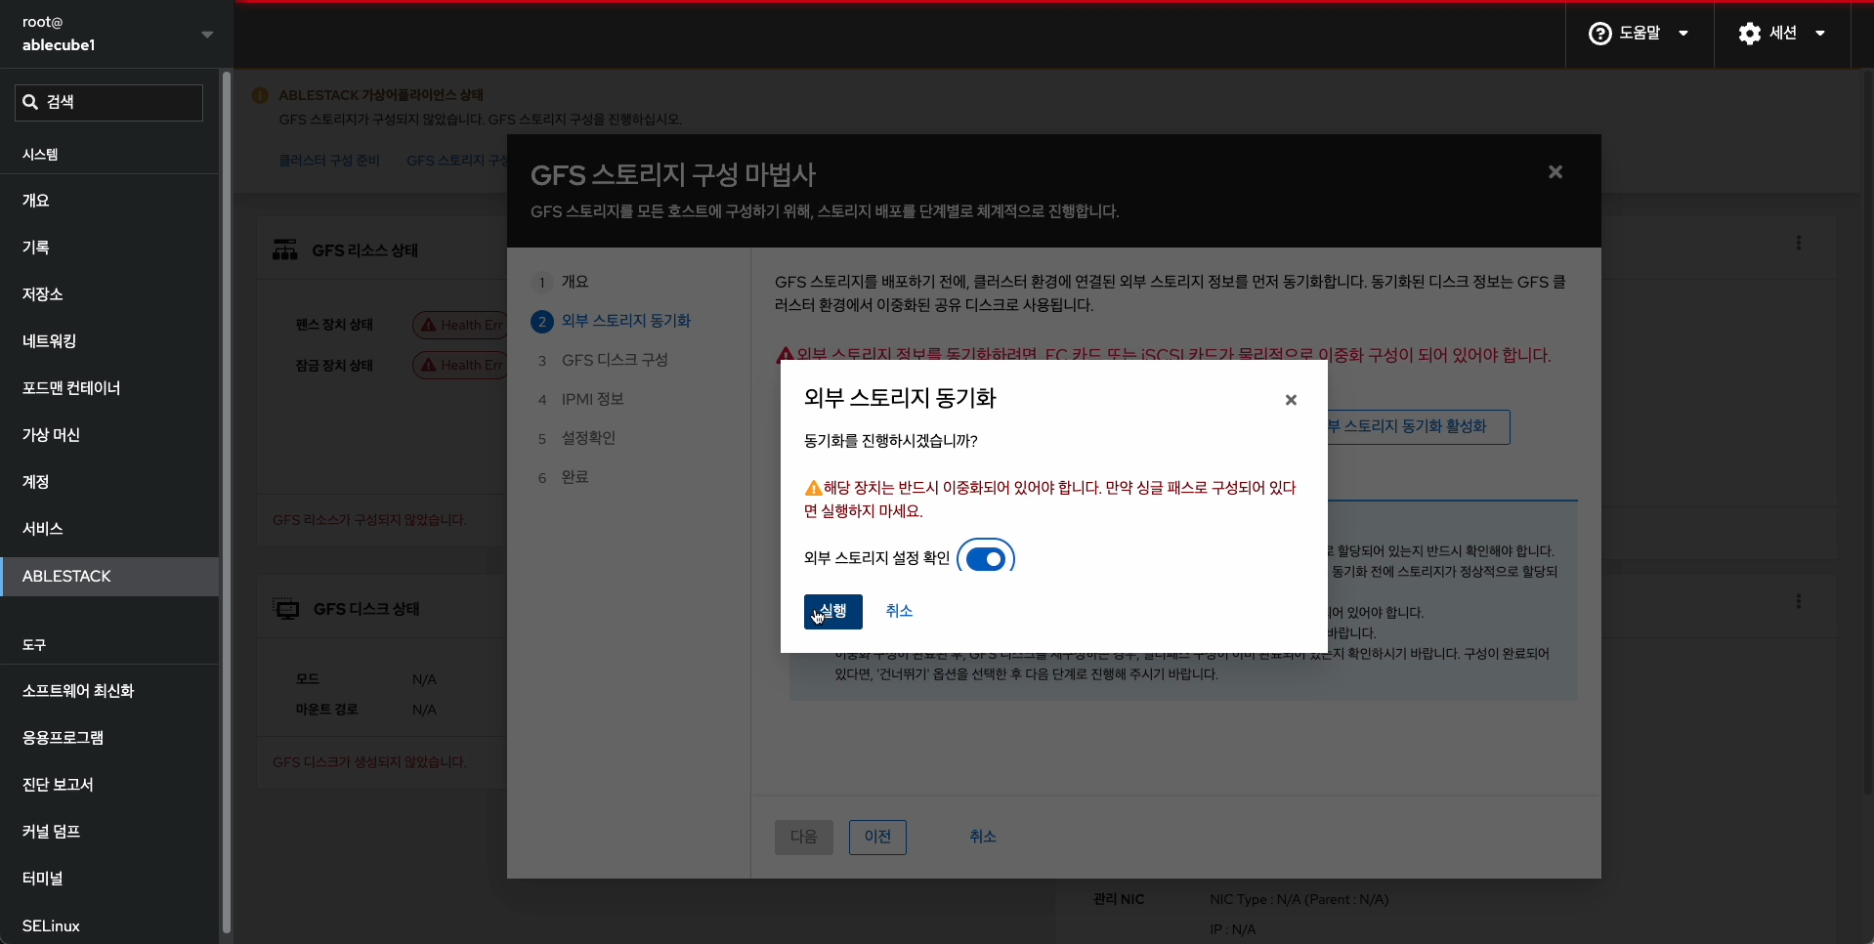Click the search magnifier icon
This screenshot has height=944, width=1874.
tap(30, 102)
